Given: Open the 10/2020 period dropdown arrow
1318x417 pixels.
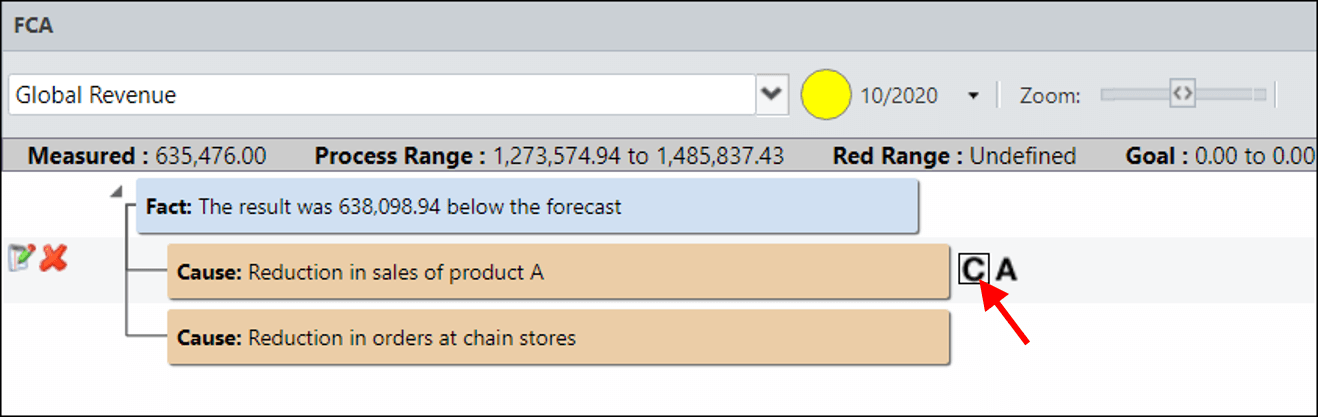Looking at the screenshot, I should [973, 96].
